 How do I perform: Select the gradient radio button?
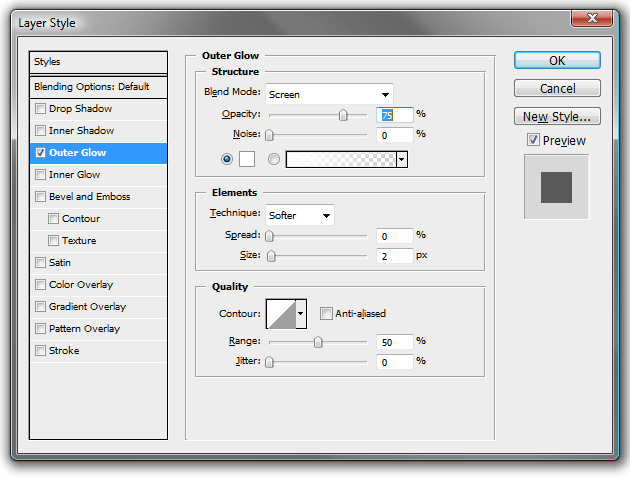[274, 159]
